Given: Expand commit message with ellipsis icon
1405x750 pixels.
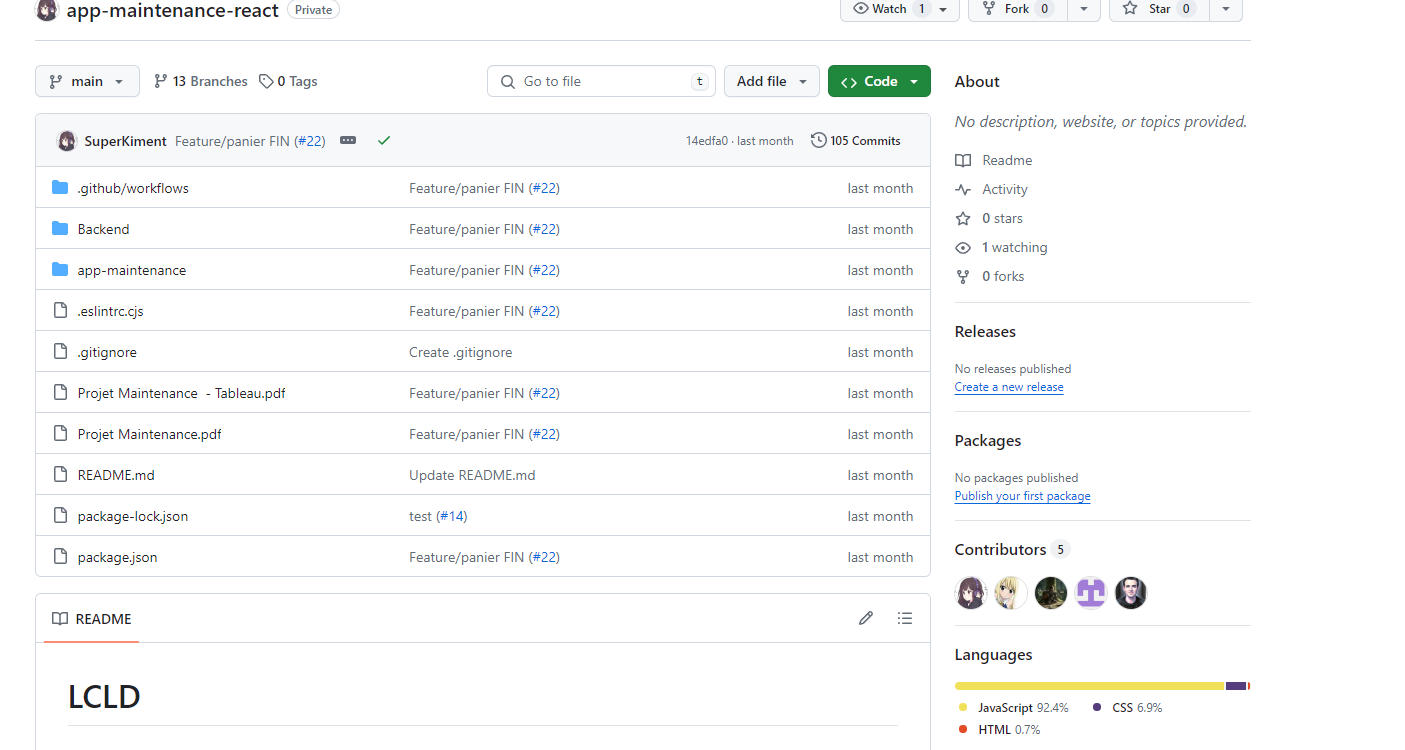Looking at the screenshot, I should point(348,141).
